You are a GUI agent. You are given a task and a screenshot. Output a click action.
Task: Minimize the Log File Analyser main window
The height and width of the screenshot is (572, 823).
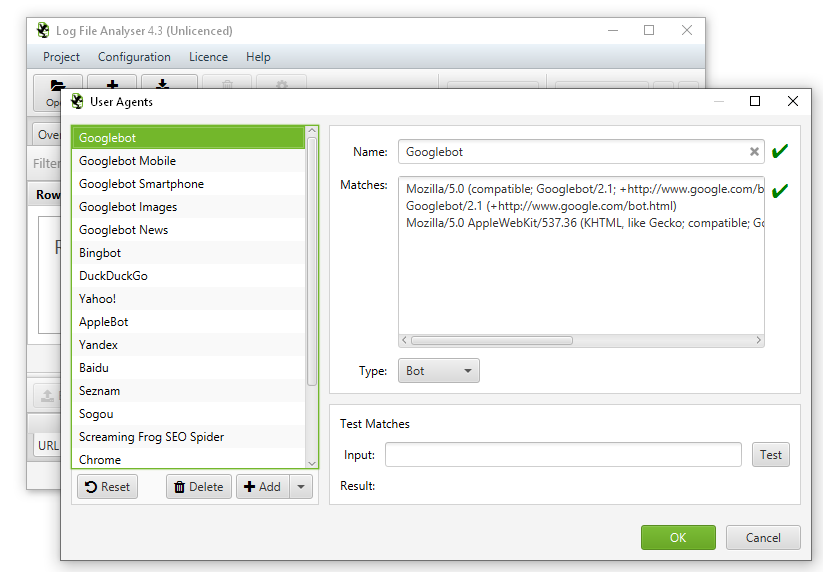[x=613, y=30]
